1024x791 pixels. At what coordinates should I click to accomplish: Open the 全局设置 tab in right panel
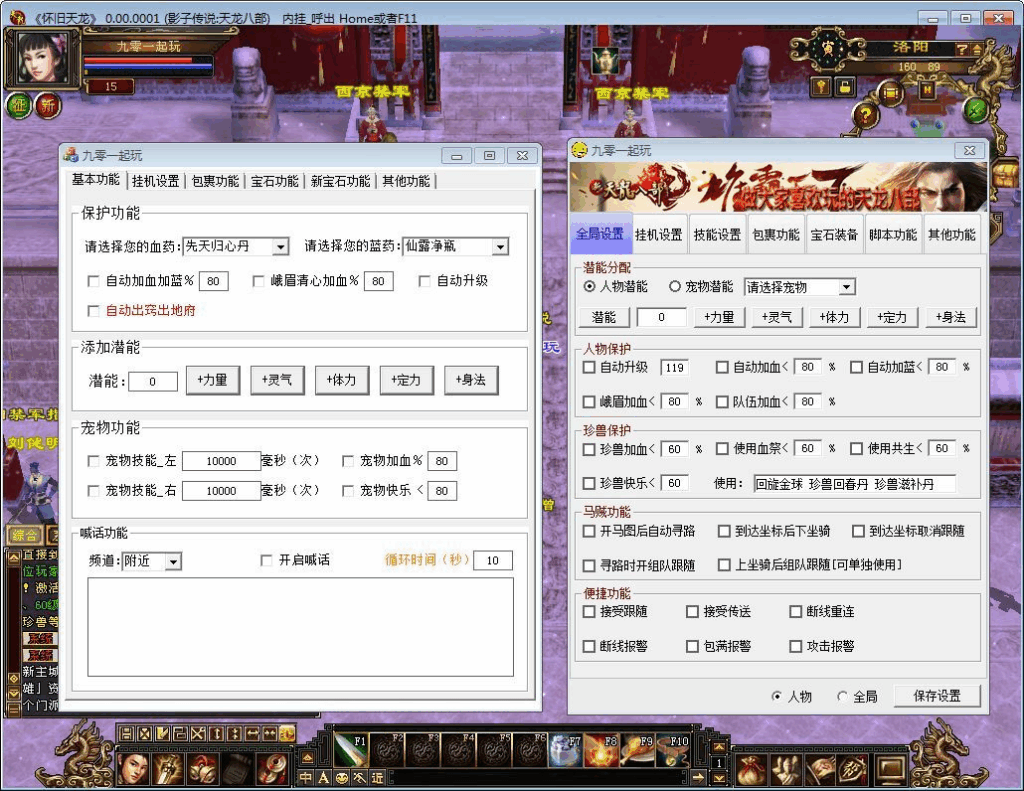pyautogui.click(x=603, y=234)
